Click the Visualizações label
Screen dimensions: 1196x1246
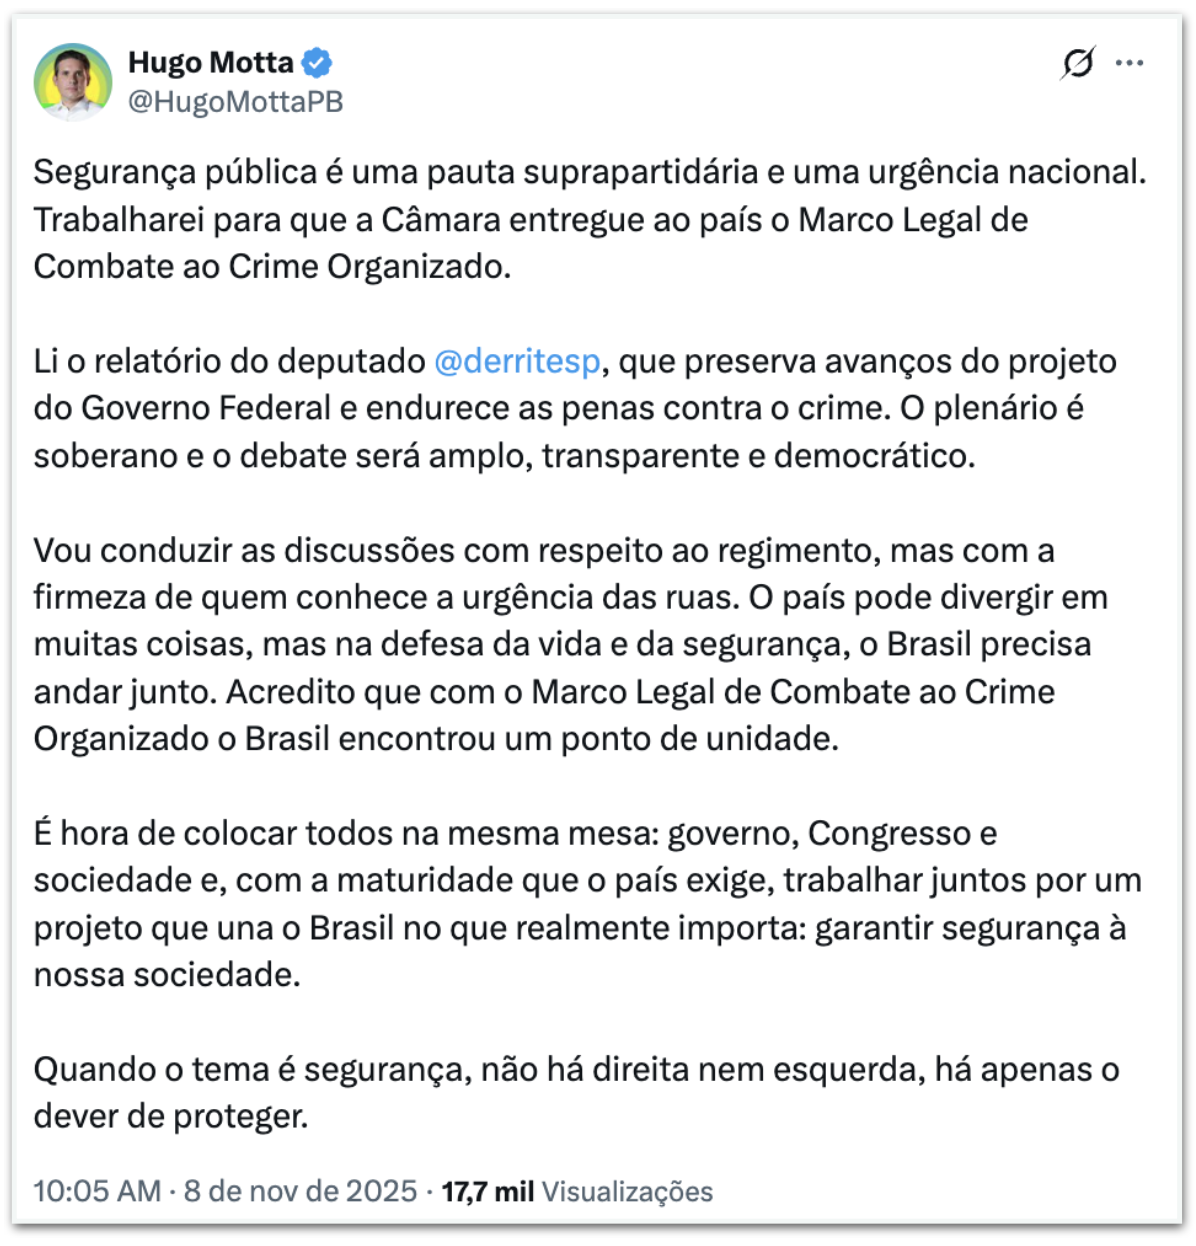coord(627,1191)
